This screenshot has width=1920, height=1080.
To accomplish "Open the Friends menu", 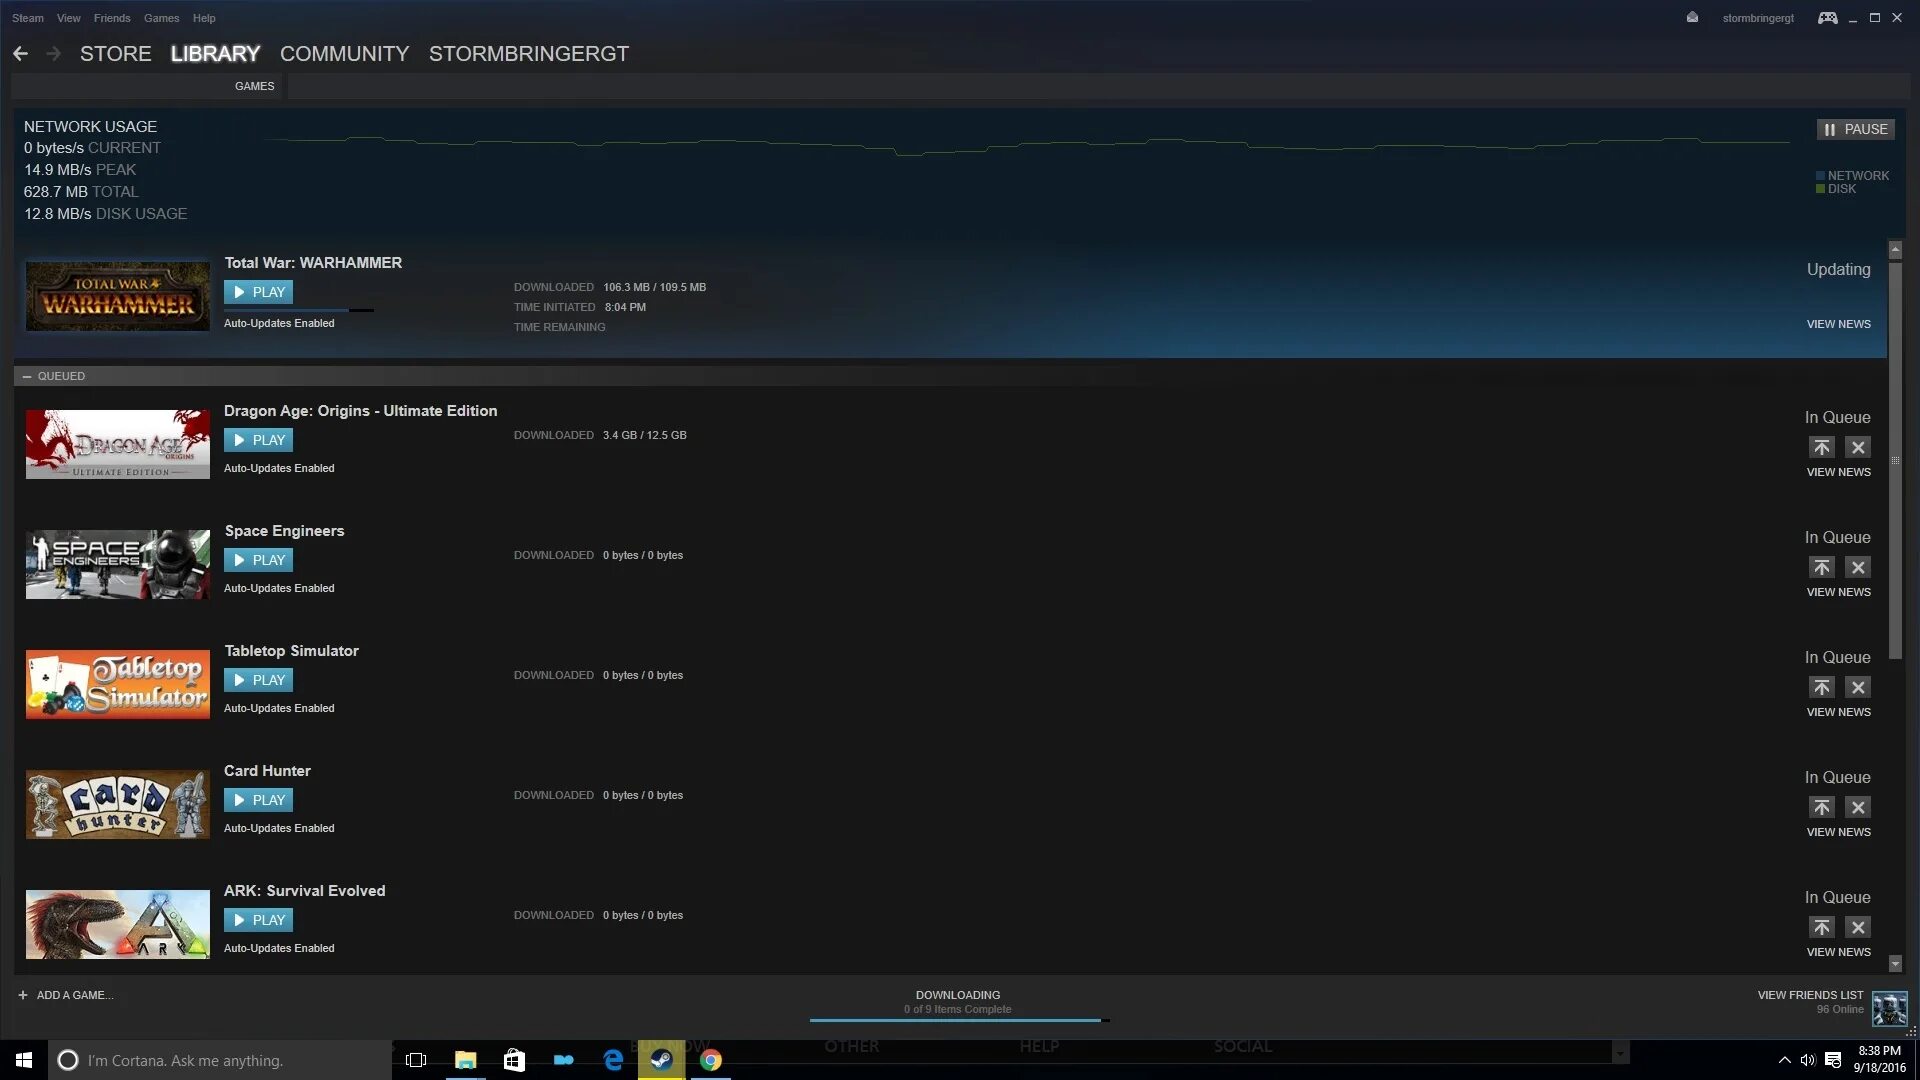I will pos(112,18).
